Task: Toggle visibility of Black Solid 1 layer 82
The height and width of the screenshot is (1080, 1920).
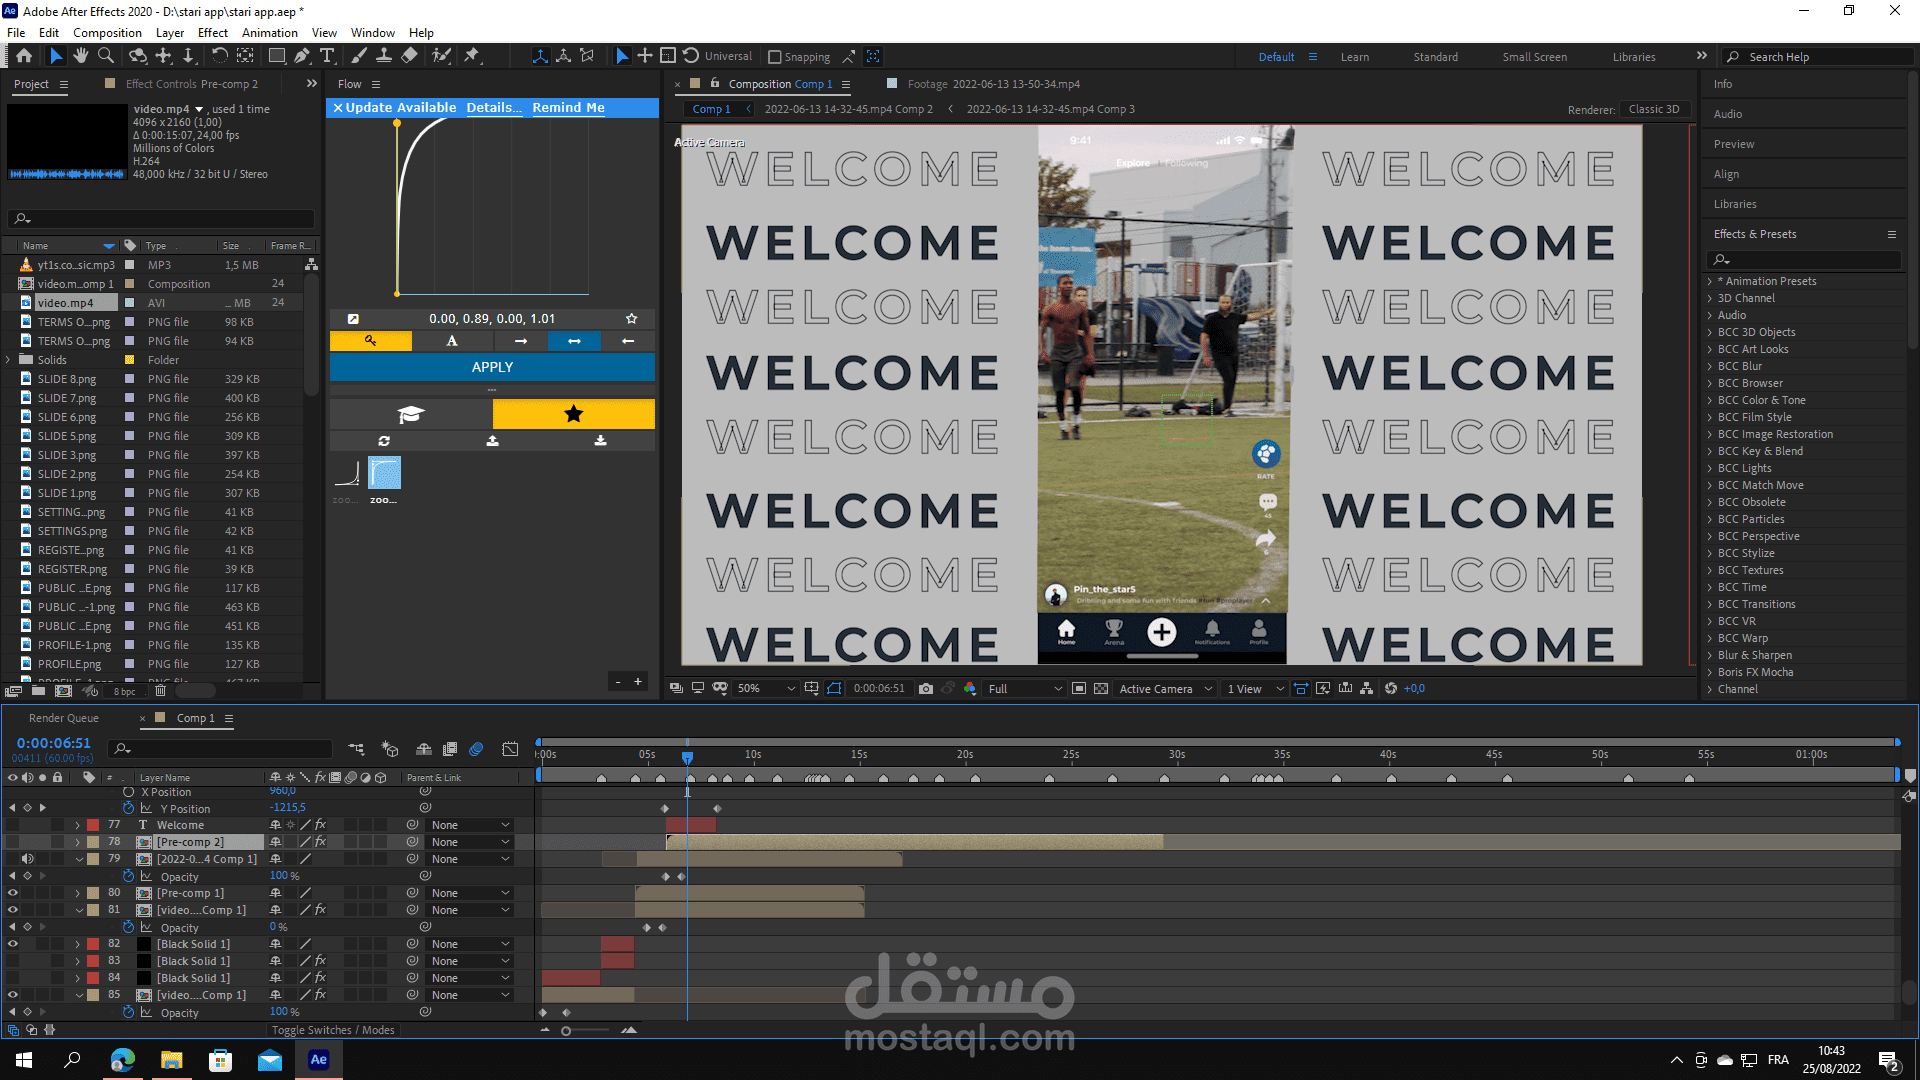Action: click(13, 944)
